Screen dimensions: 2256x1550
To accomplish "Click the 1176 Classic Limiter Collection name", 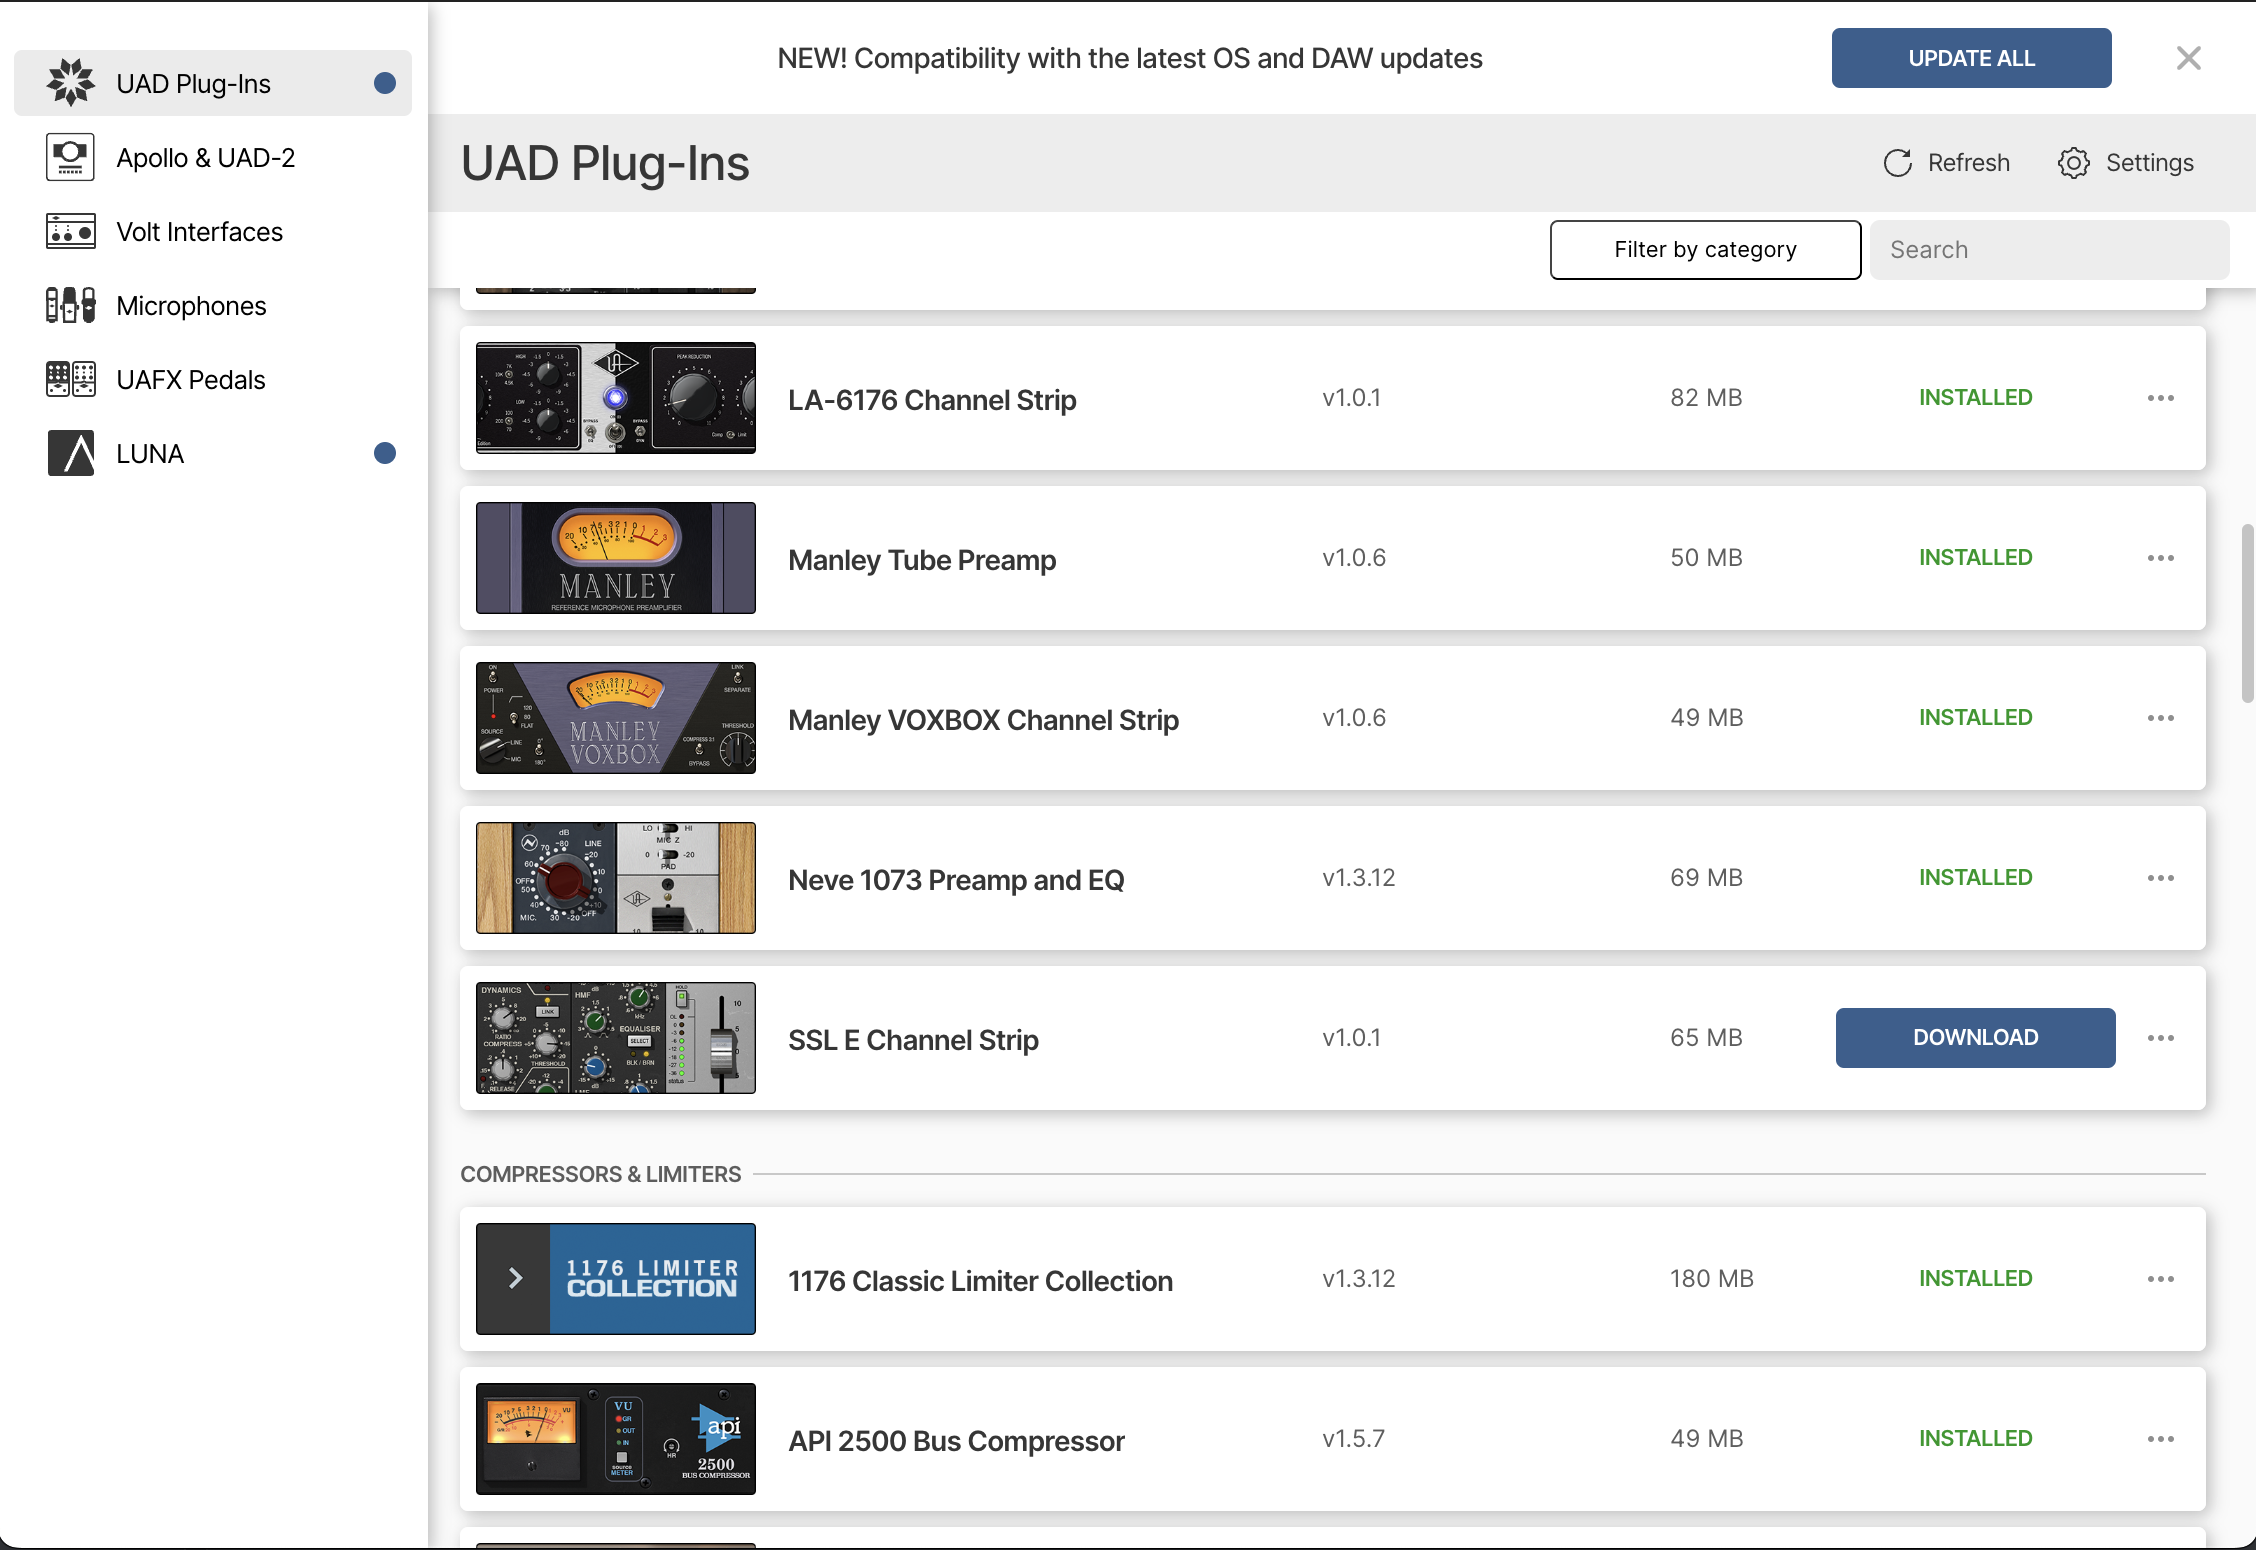I will click(980, 1281).
